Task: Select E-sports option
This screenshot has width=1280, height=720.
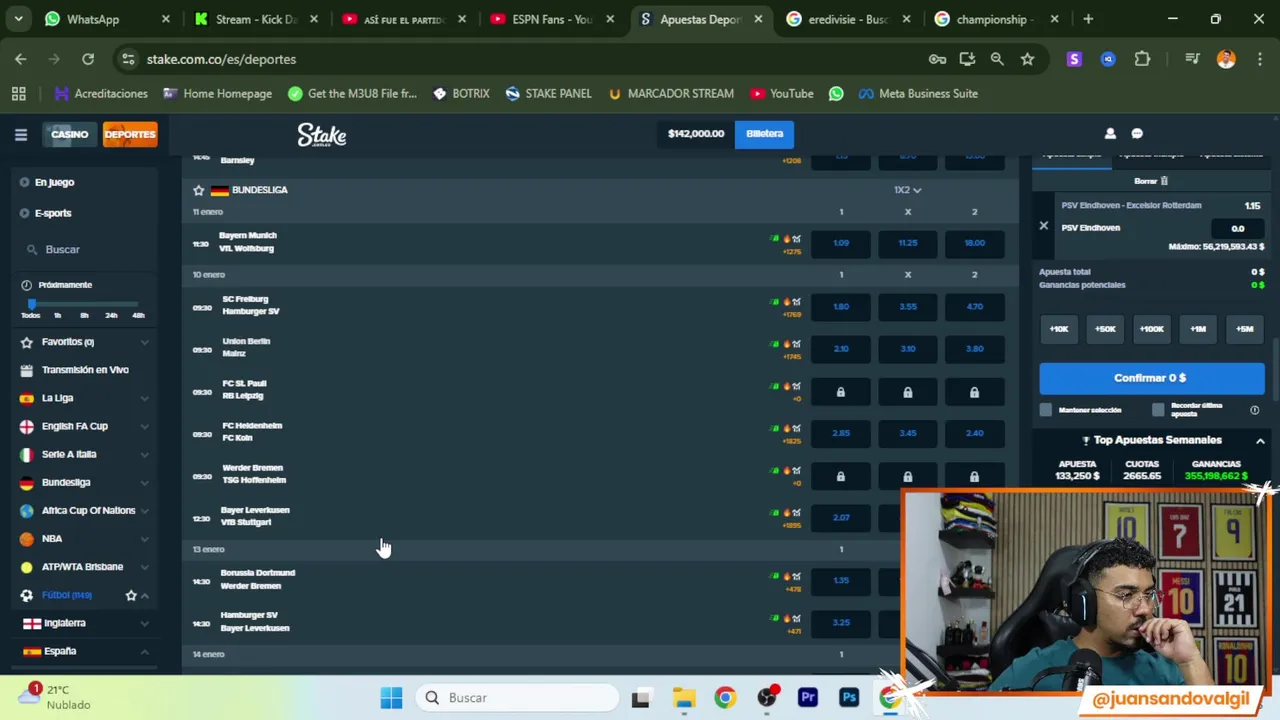Action: tap(53, 213)
